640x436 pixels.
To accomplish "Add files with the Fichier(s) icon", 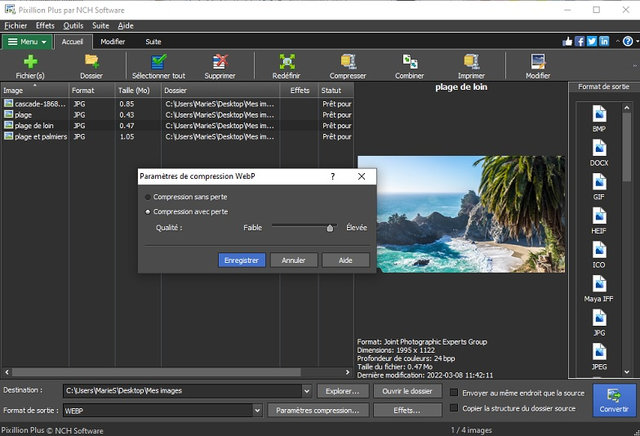I will (30, 66).
